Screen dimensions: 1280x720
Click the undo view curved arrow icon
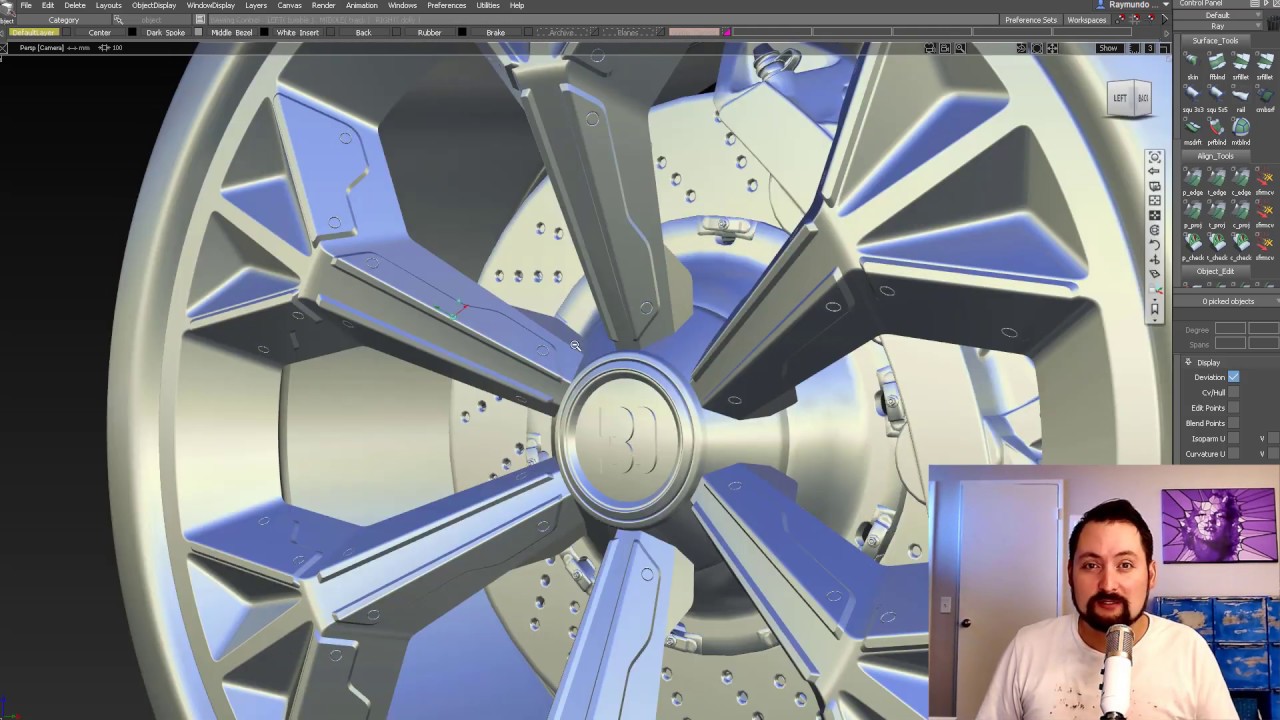pyautogui.click(x=1155, y=245)
